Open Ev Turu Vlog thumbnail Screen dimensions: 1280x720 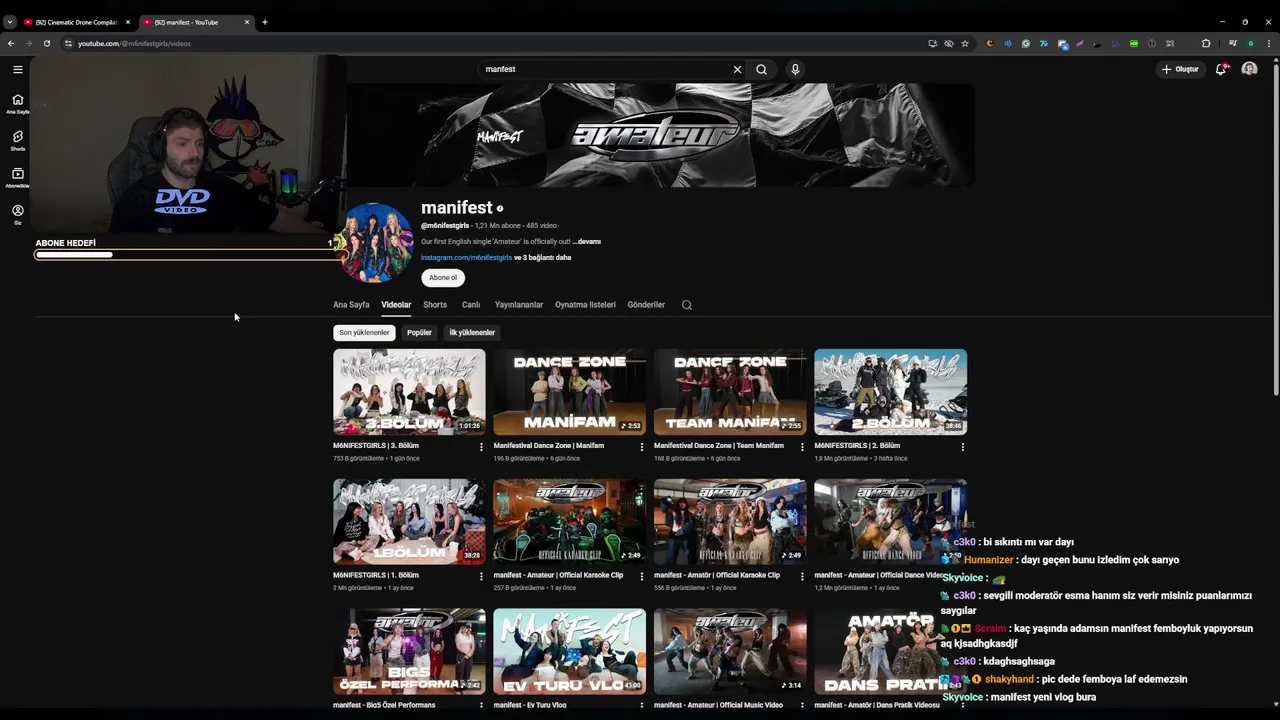569,651
